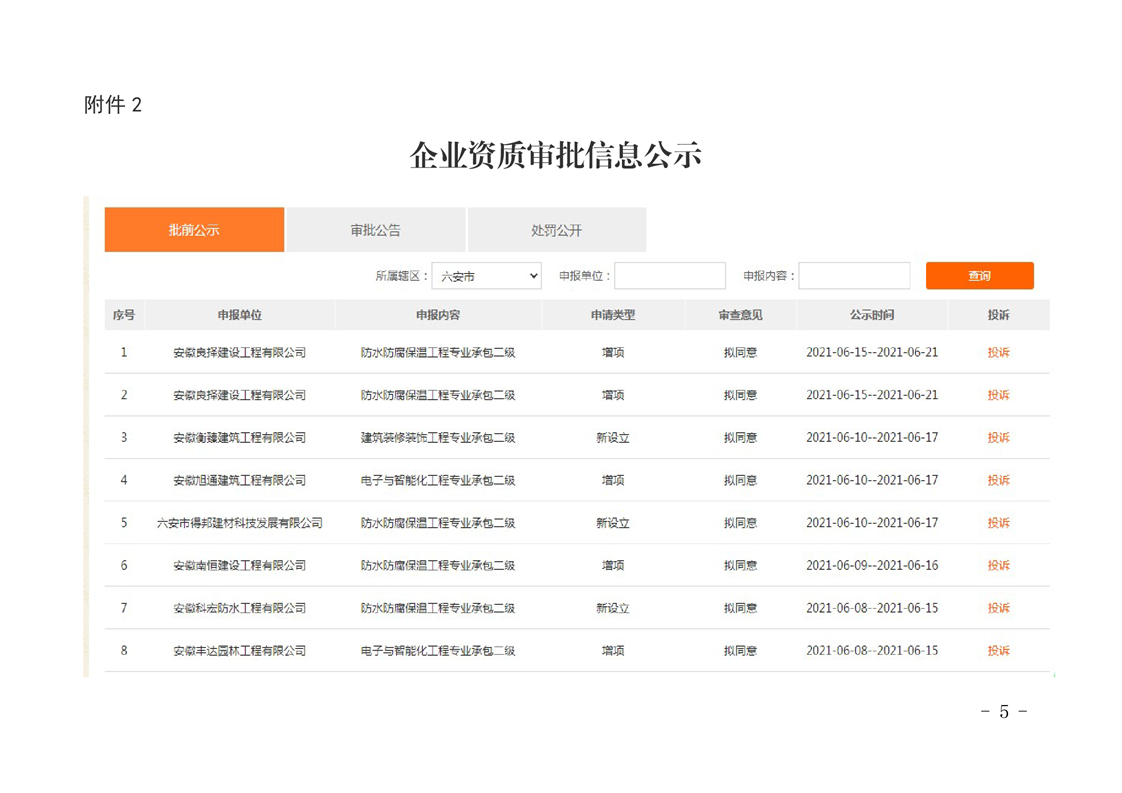1122x793 pixels.
Task: Focus the 申报内容 text box
Action: [853, 276]
